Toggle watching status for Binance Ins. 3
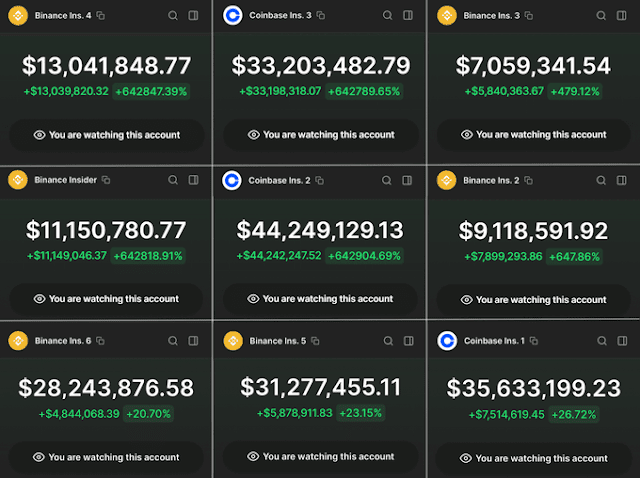Viewport: 640px width, 478px height. [534, 135]
